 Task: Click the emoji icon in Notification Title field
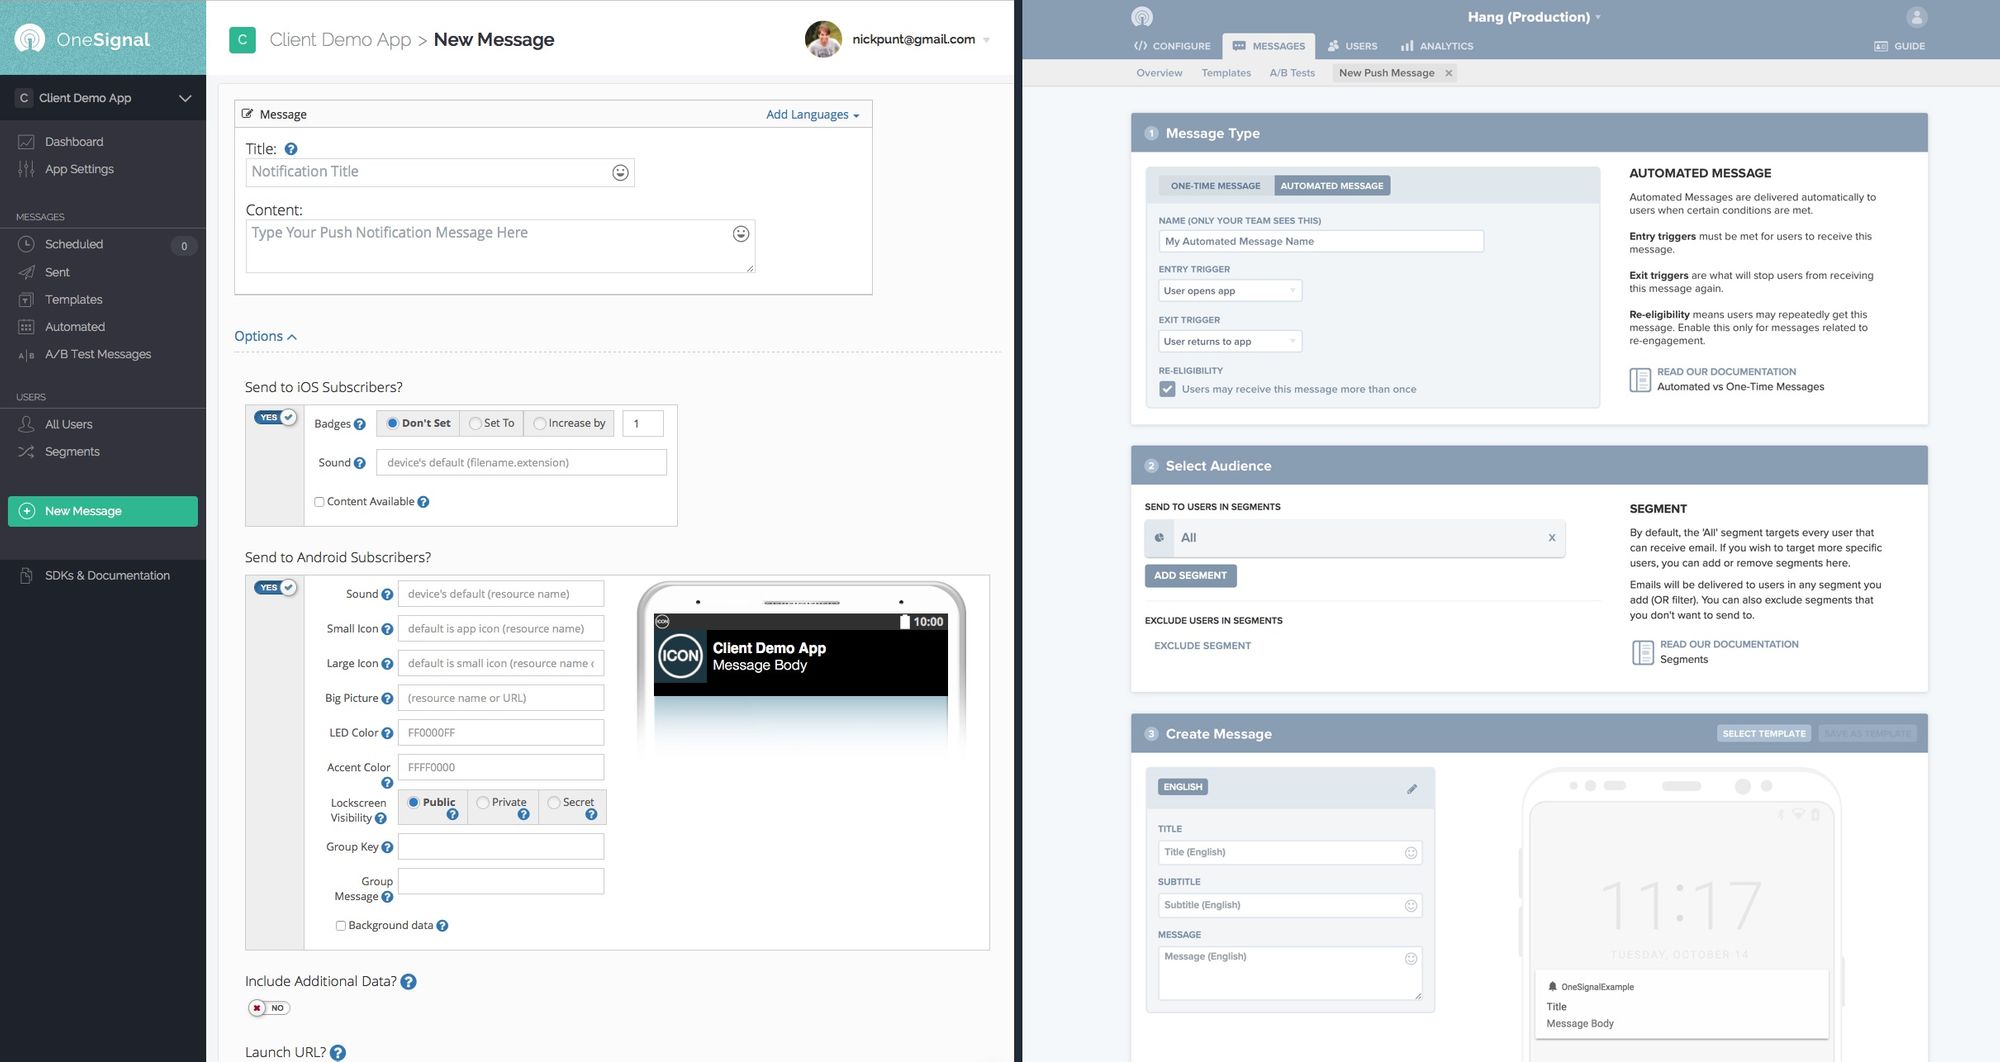pos(620,173)
